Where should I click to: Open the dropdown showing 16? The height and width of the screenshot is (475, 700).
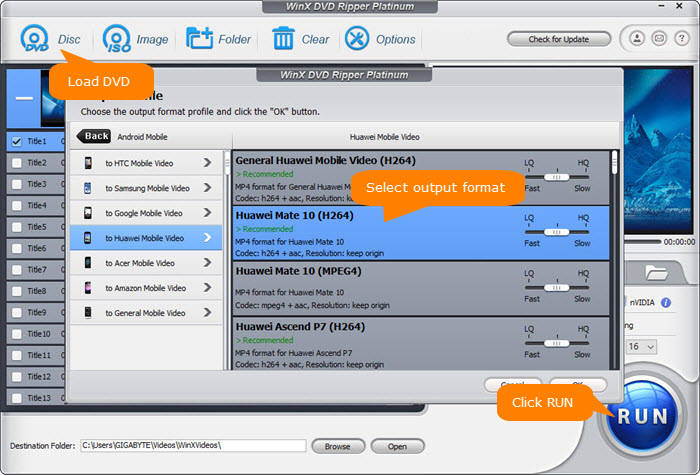(641, 346)
